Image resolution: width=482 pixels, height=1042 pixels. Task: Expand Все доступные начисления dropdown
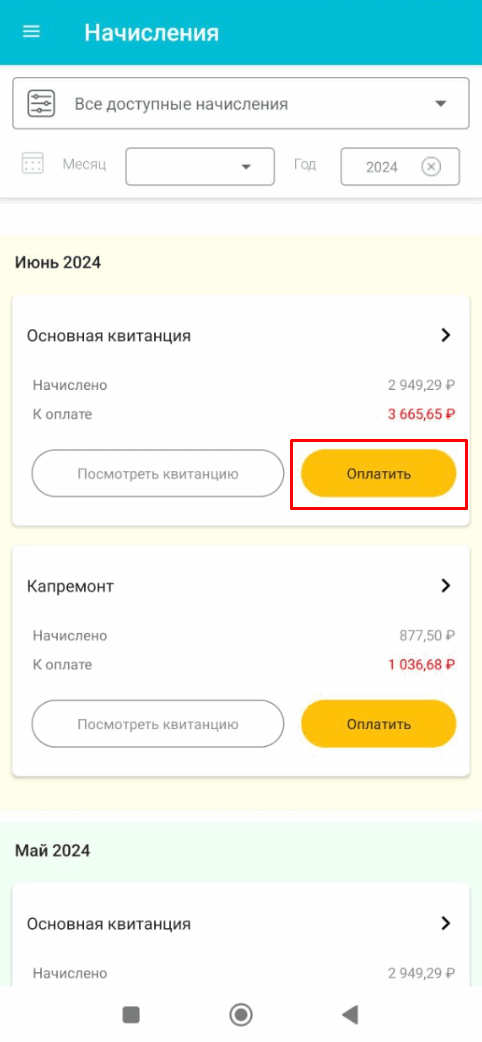pos(241,104)
